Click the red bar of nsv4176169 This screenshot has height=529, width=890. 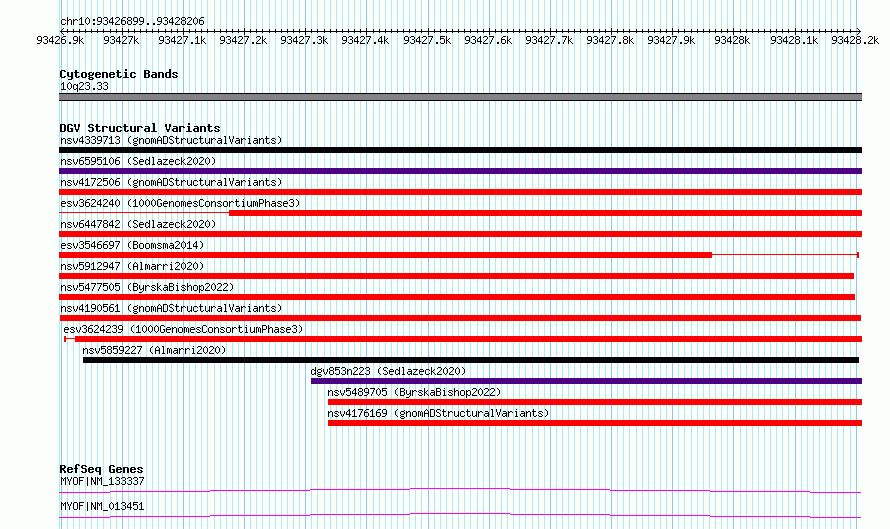click(595, 423)
